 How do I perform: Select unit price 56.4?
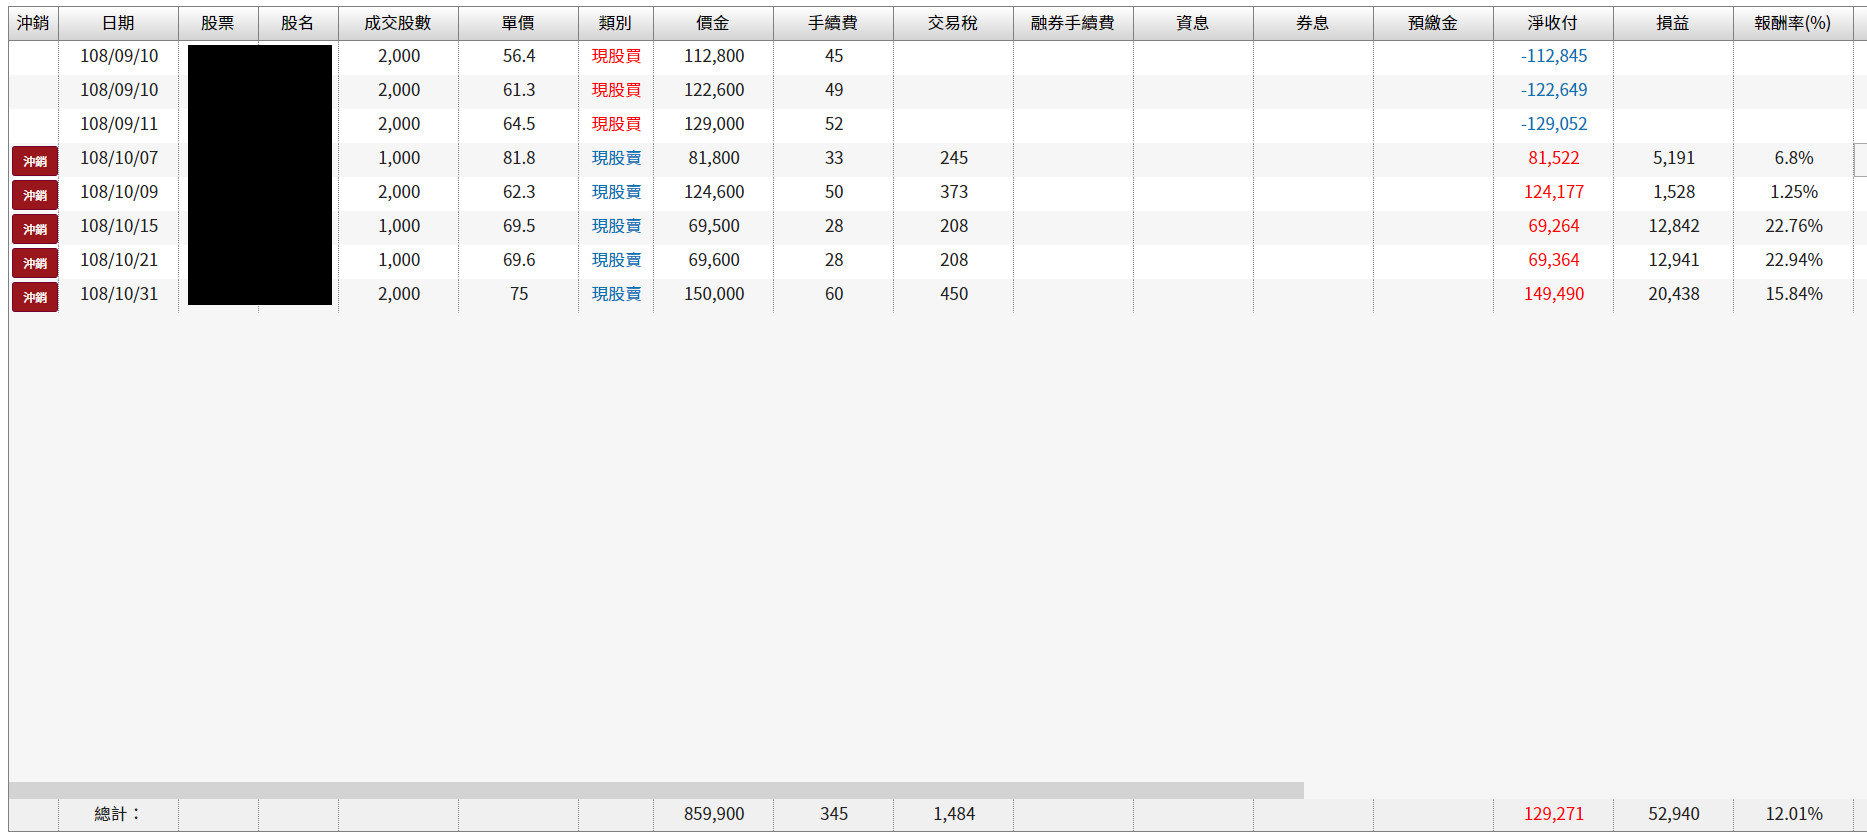click(x=519, y=56)
